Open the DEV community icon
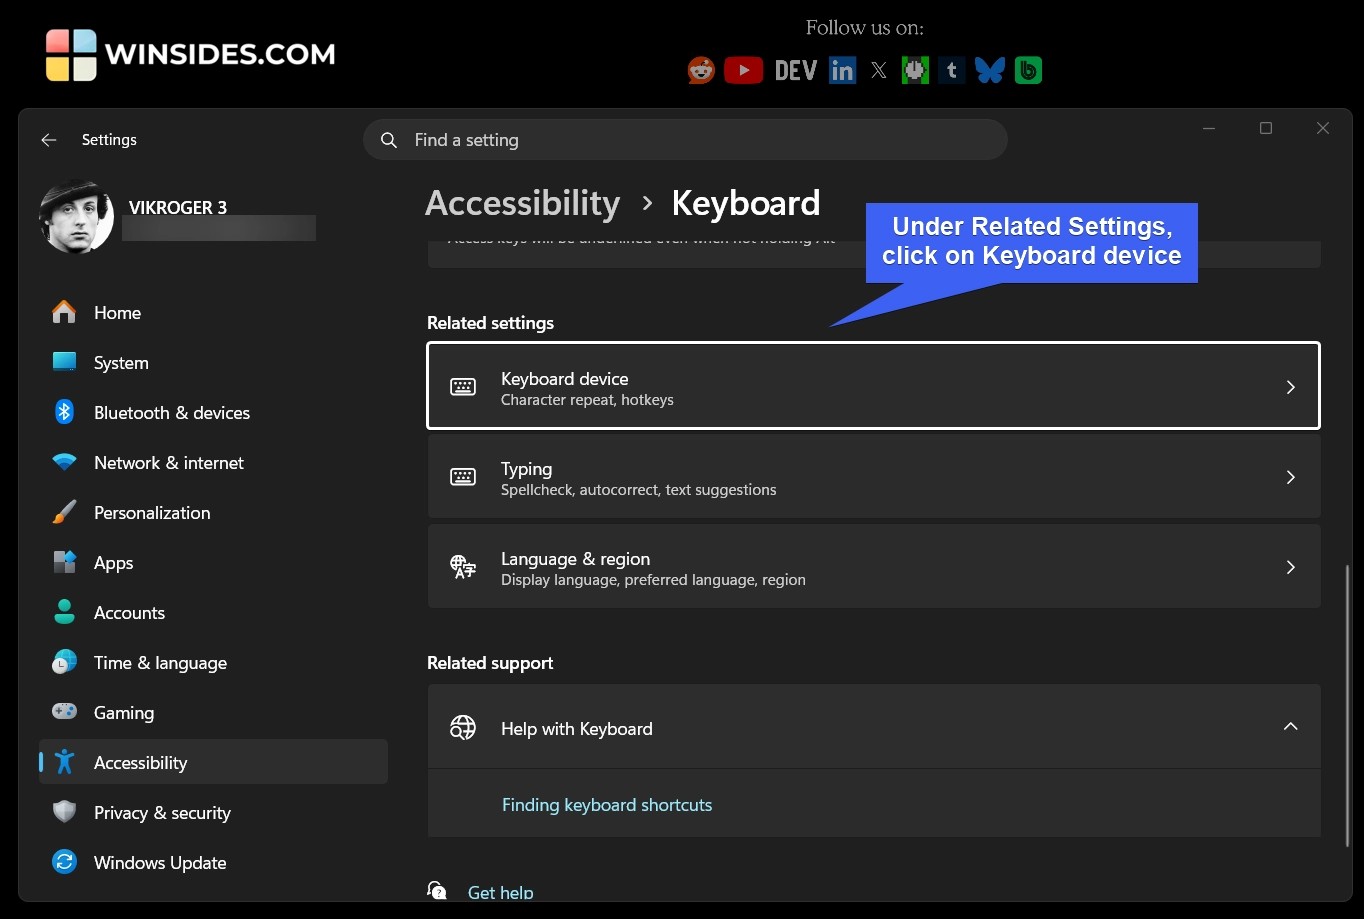The height and width of the screenshot is (919, 1364). (796, 70)
